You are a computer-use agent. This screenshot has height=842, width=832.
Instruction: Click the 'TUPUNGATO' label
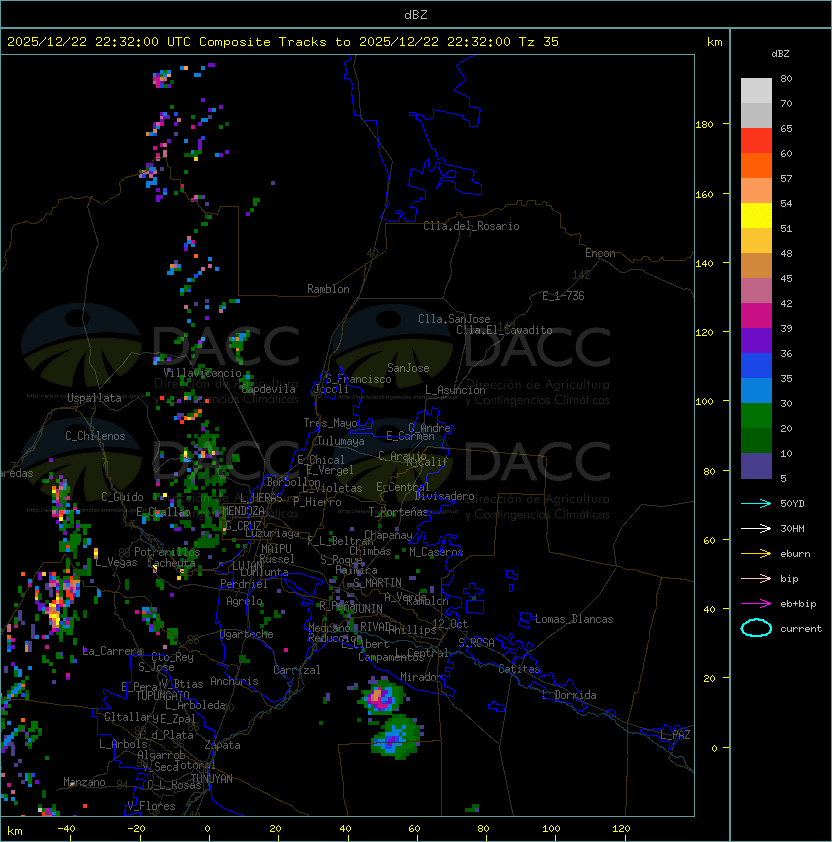pos(162,696)
